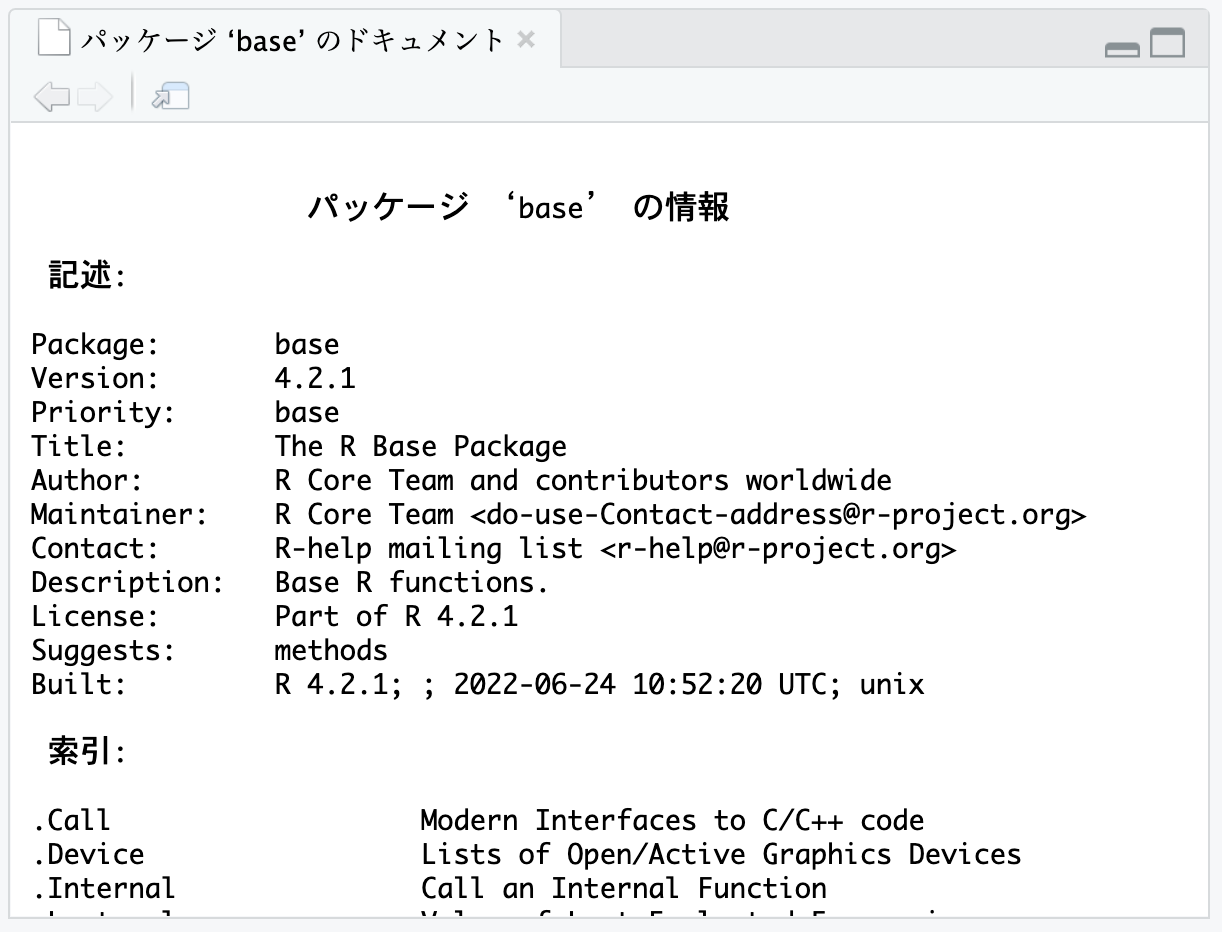This screenshot has width=1222, height=932.
Task: Click 'Modern Interfaces to C/C++ code' text
Action: click(x=671, y=821)
